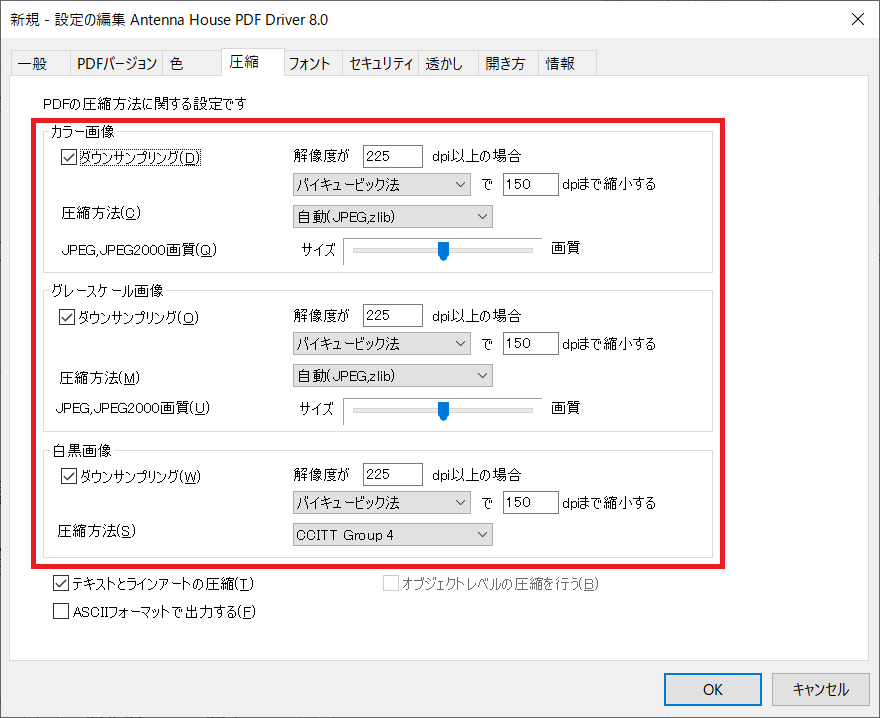The height and width of the screenshot is (718, 880).
Task: Click カラー画像 解像度 225 input field
Action: click(392, 156)
